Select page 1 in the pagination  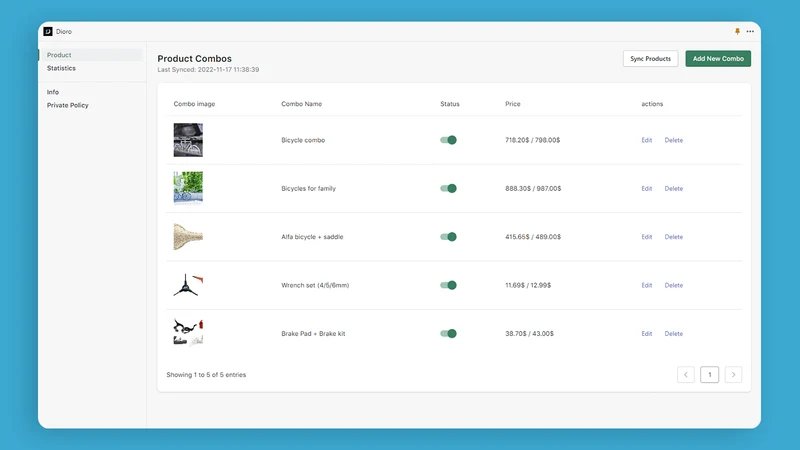[x=709, y=374]
